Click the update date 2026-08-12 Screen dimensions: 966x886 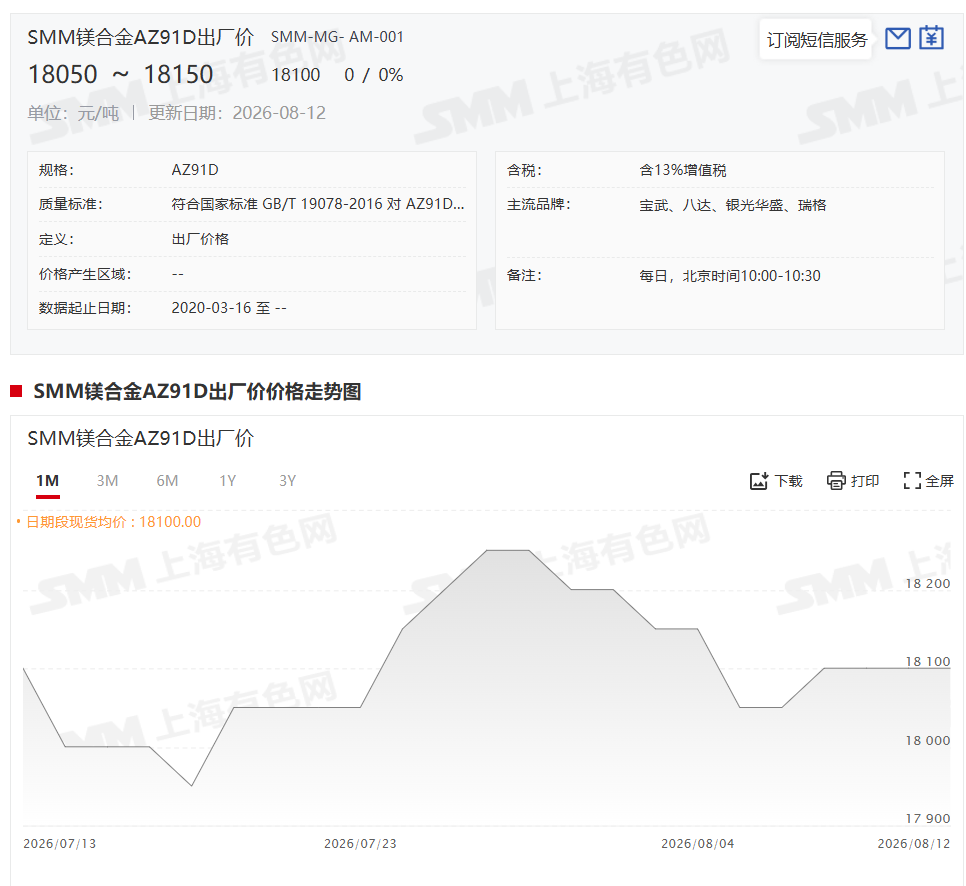pyautogui.click(x=279, y=113)
